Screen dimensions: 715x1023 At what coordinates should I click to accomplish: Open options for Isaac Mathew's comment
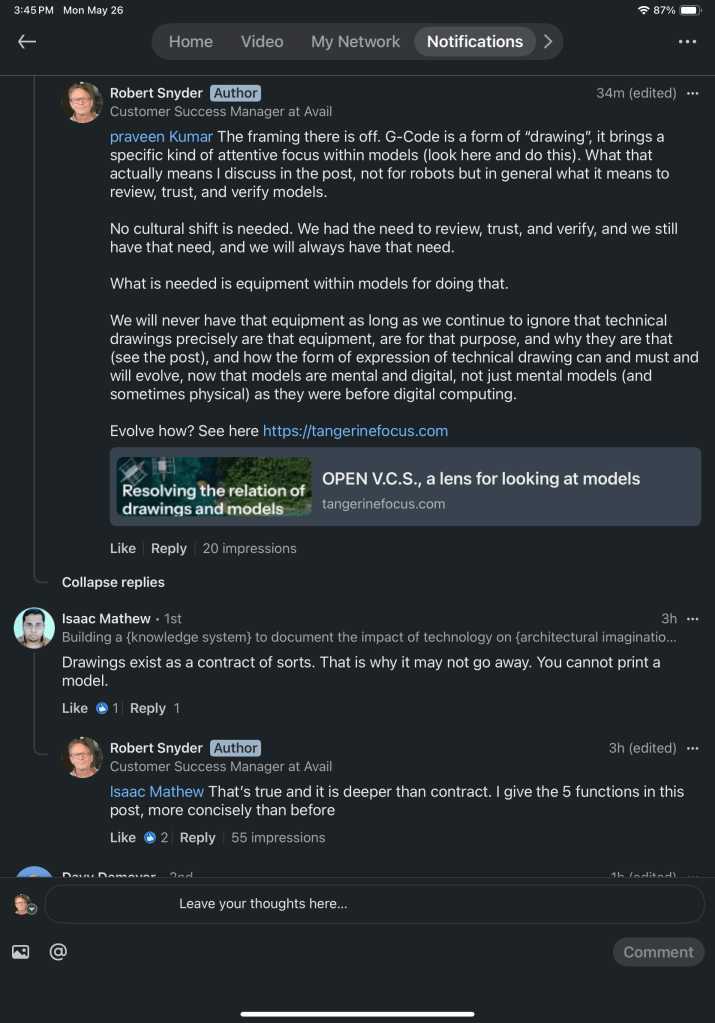[x=693, y=619]
